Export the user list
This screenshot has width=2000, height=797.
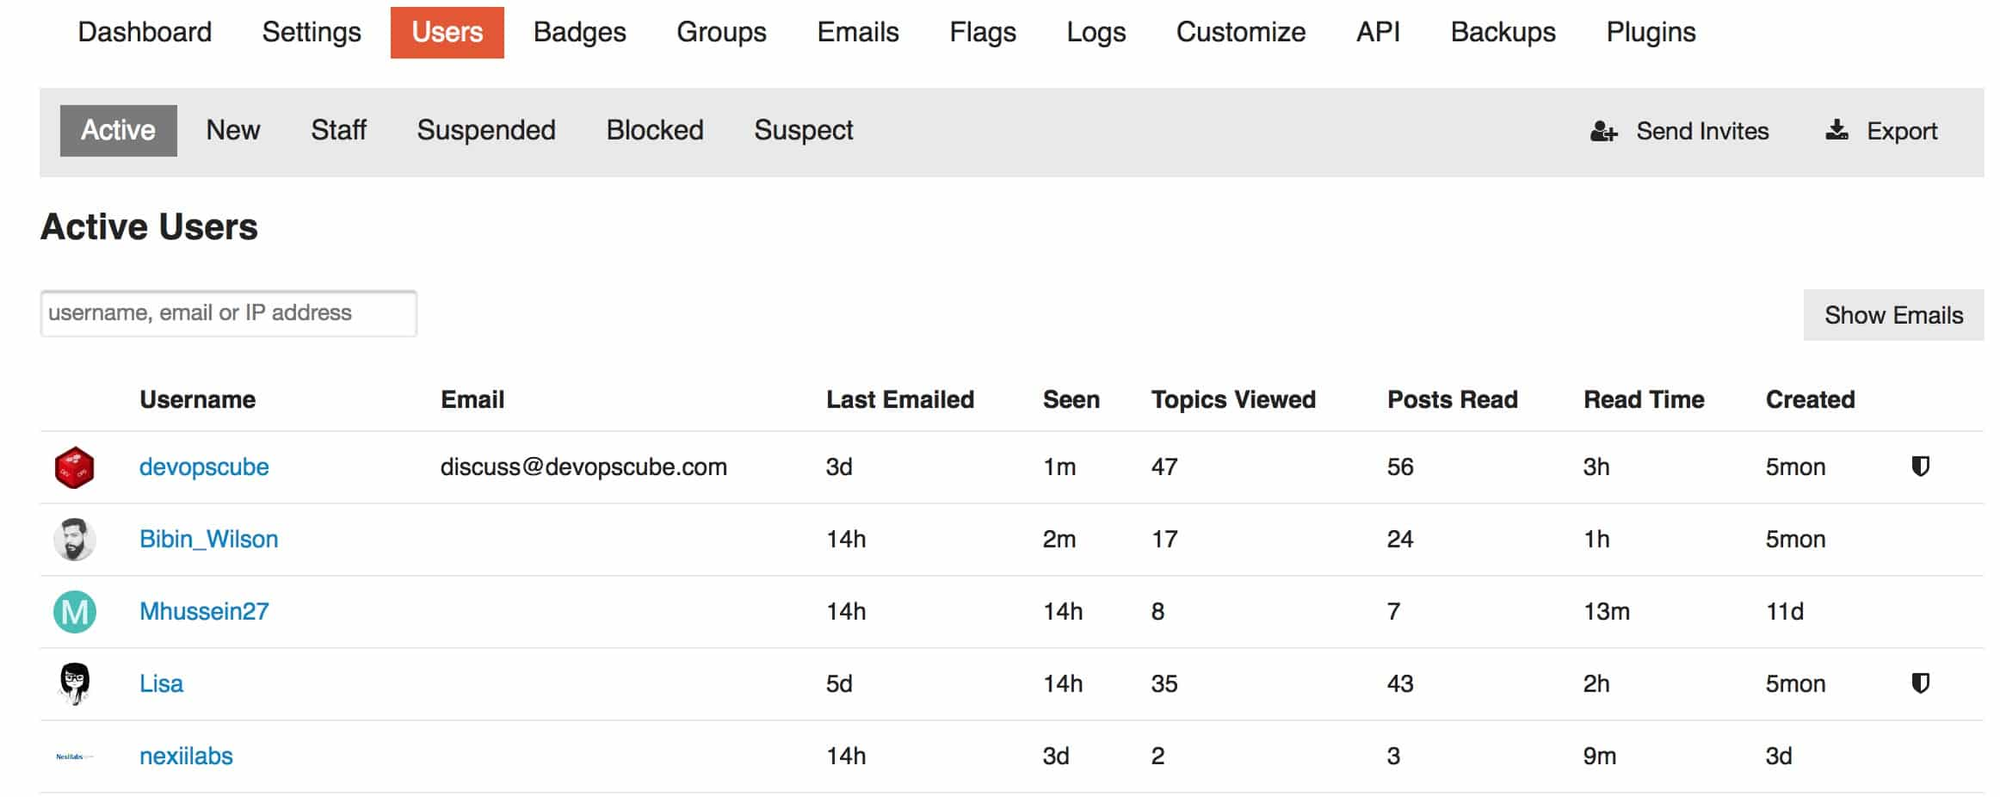coord(1881,131)
